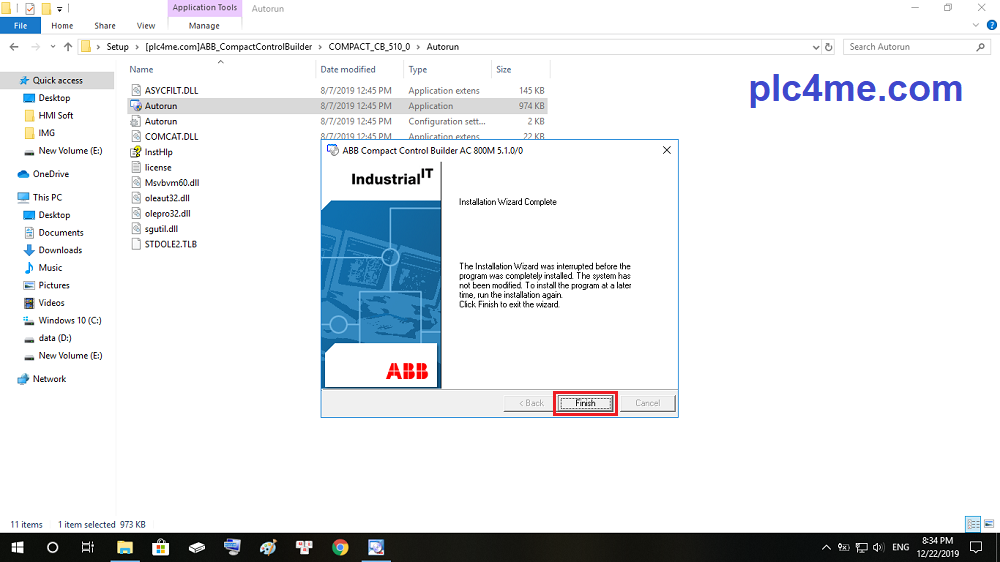Sort by the Name column header

click(141, 70)
